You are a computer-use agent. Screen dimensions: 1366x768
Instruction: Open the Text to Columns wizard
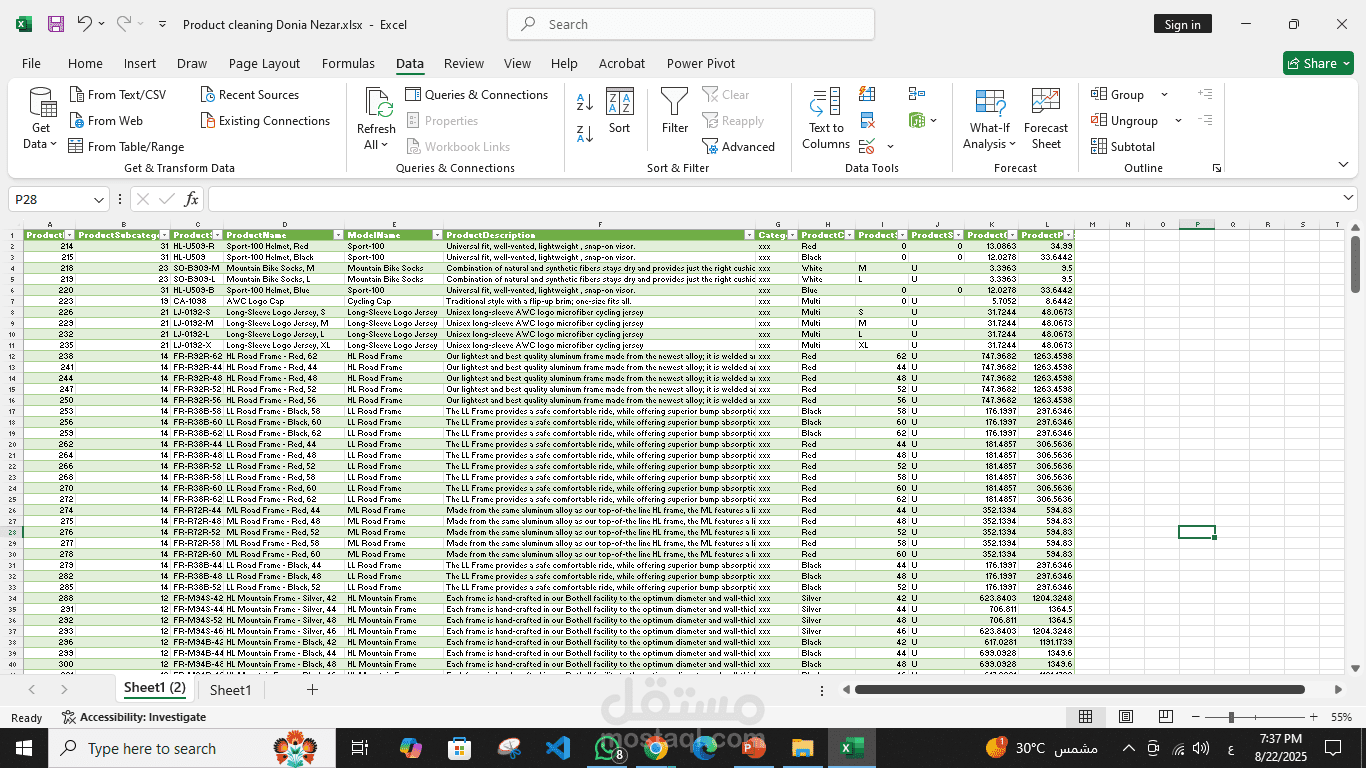coord(826,118)
